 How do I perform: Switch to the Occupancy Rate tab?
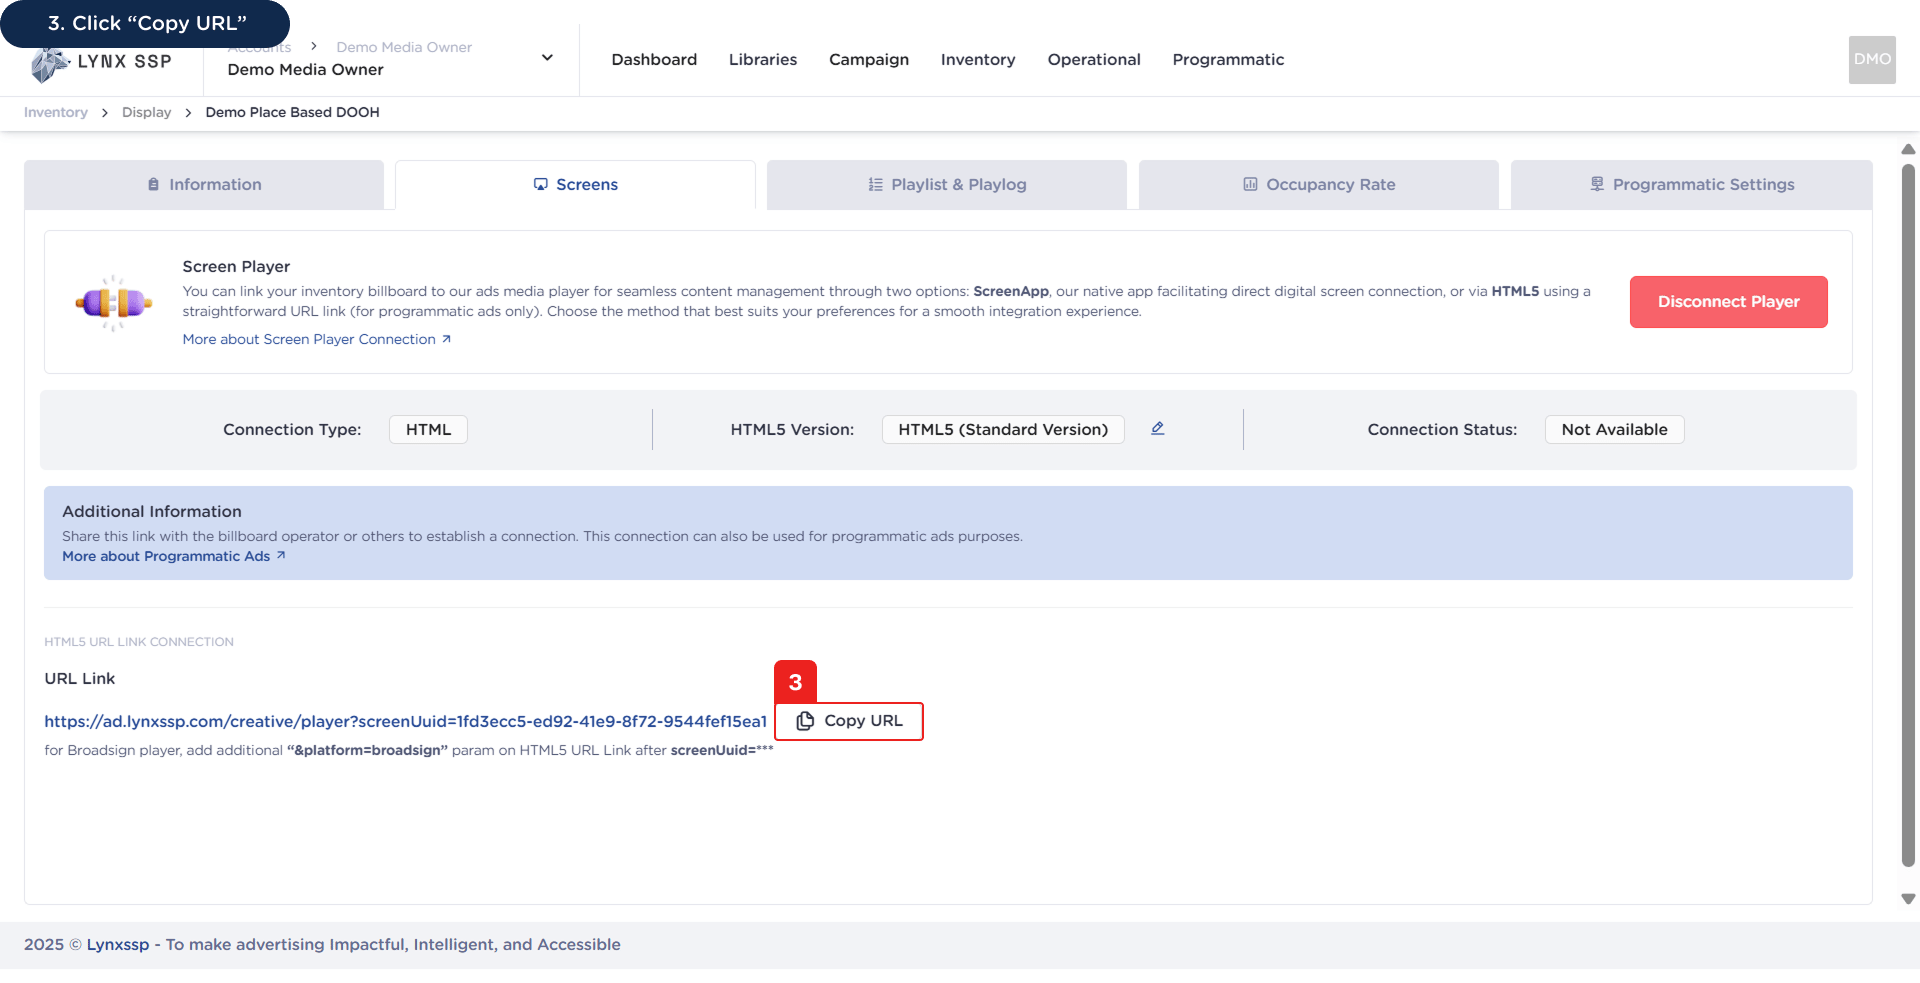1319,185
